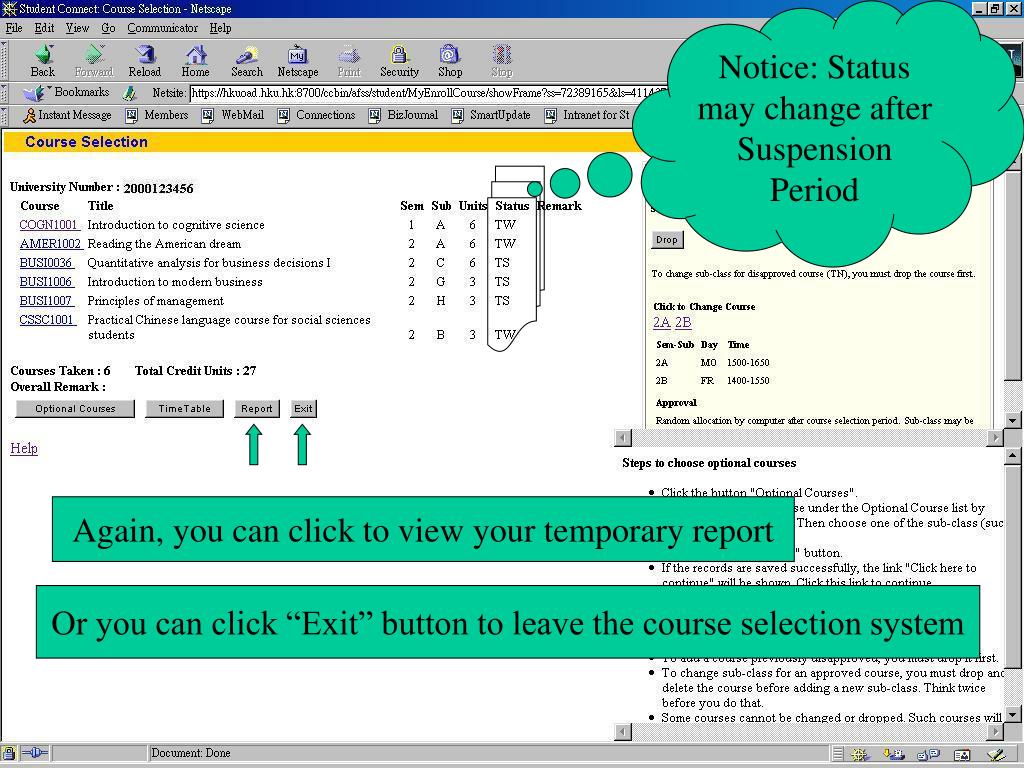
Task: Click Instant Message in personal toolbar
Action: 67,115
